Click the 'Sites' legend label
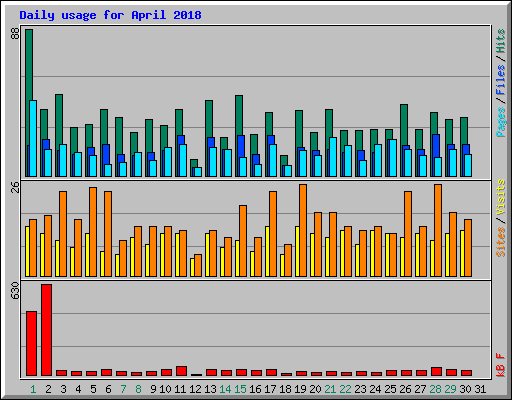The height and width of the screenshot is (400, 512). (501, 242)
